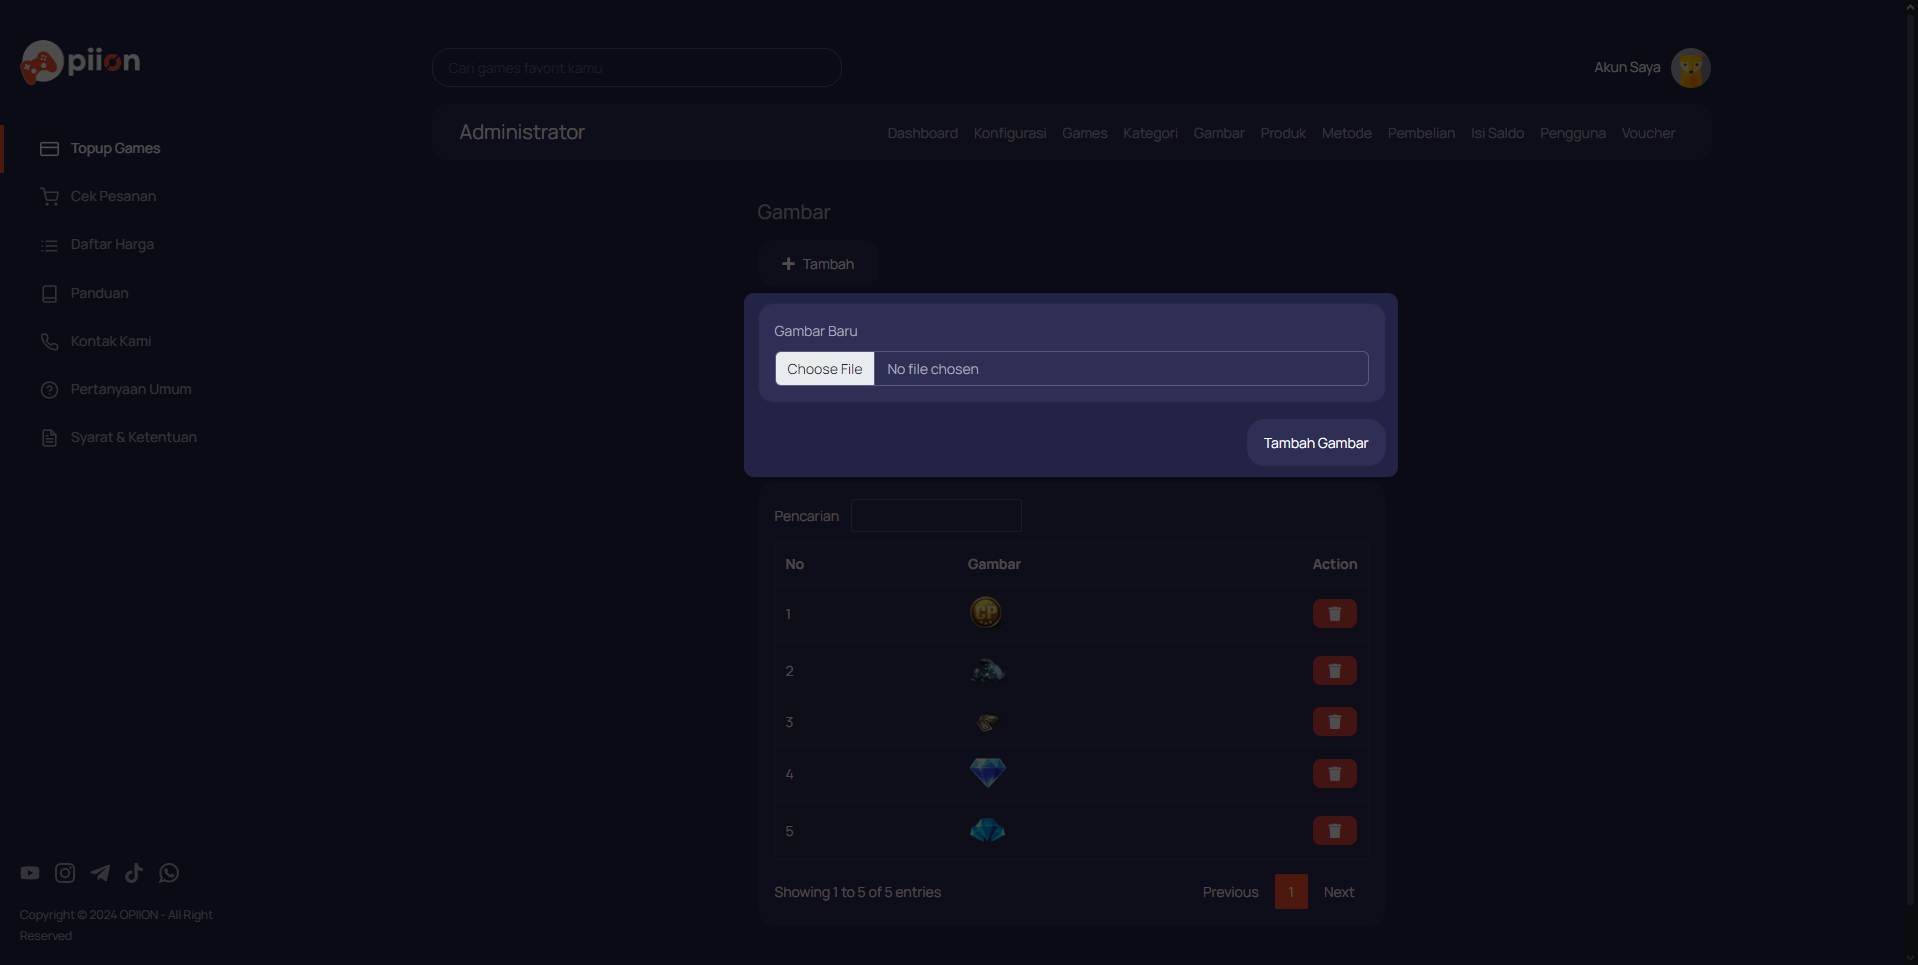Click the Kontak Kami phone icon
Viewport: 1918px width, 965px height.
[49, 341]
